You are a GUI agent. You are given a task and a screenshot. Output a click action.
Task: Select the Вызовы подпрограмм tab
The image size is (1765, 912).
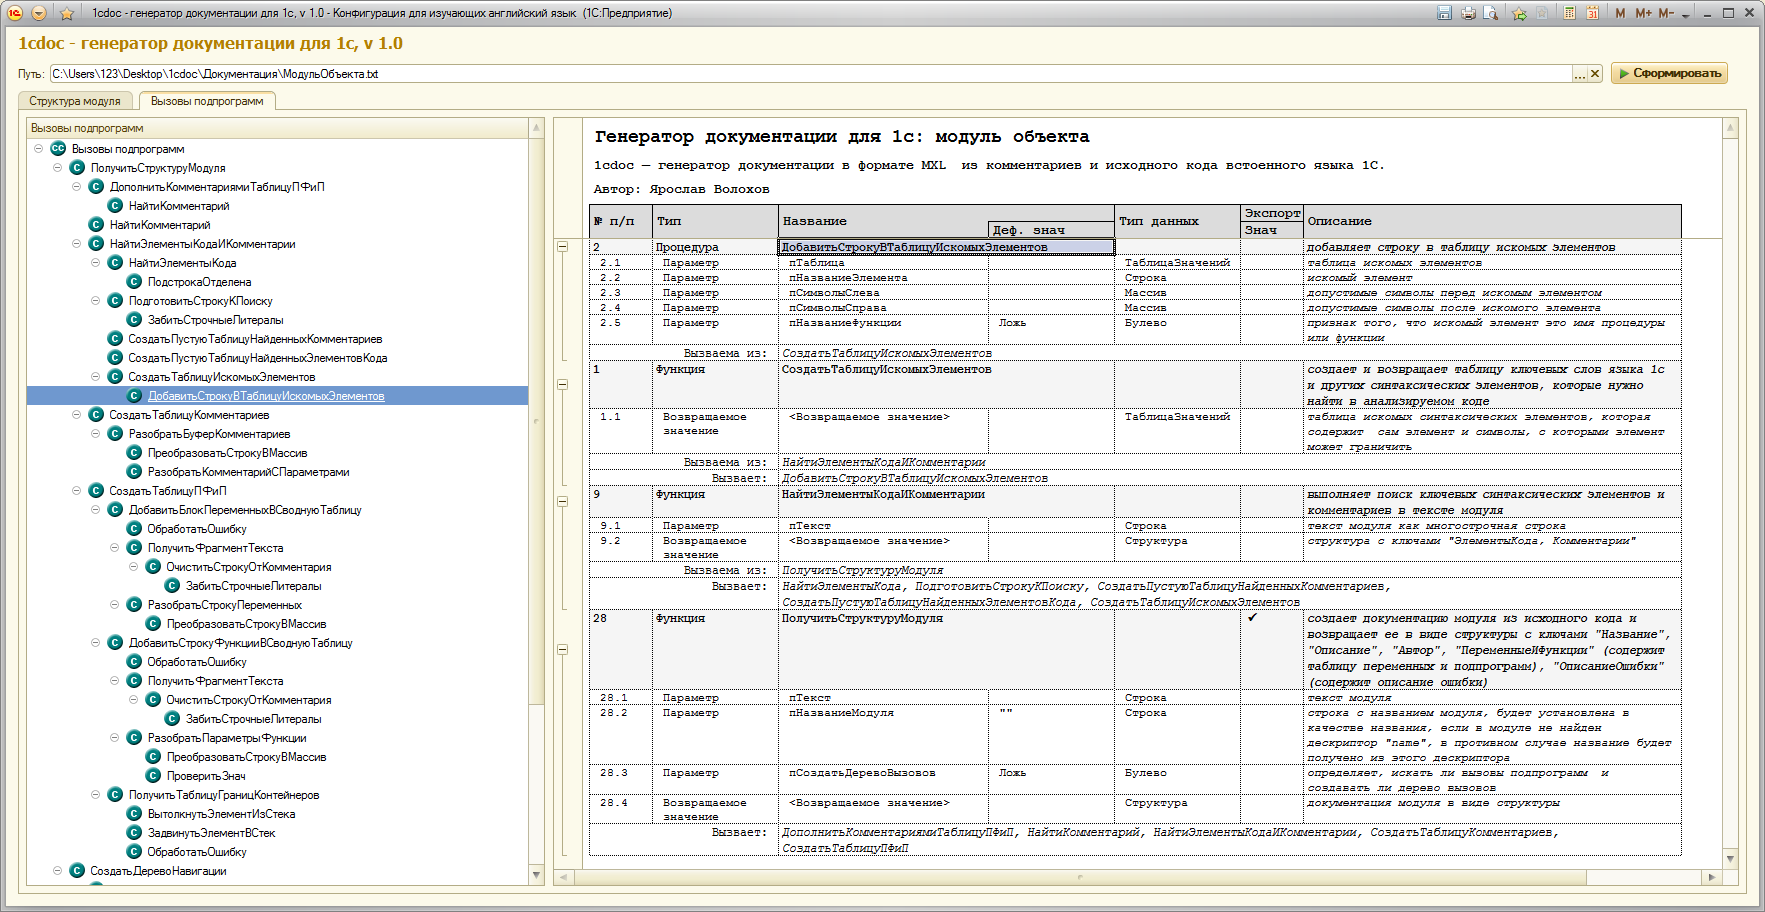[x=207, y=101]
